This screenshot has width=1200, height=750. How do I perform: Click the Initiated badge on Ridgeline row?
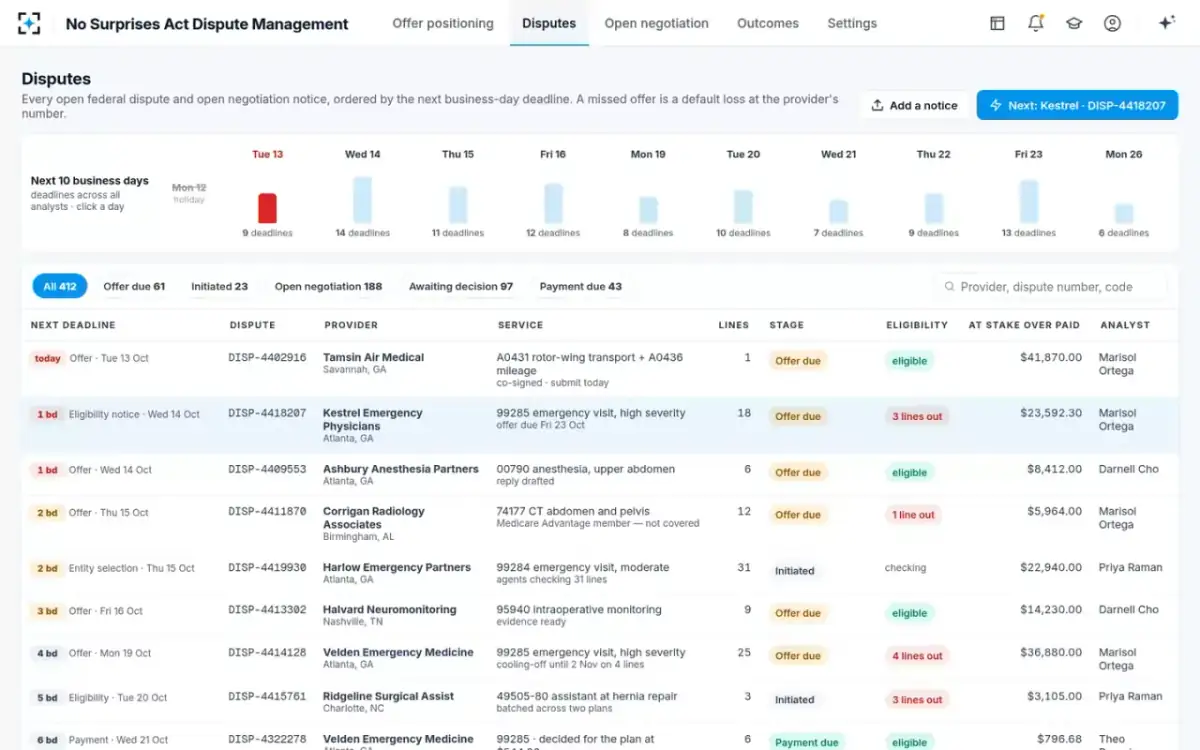click(795, 700)
